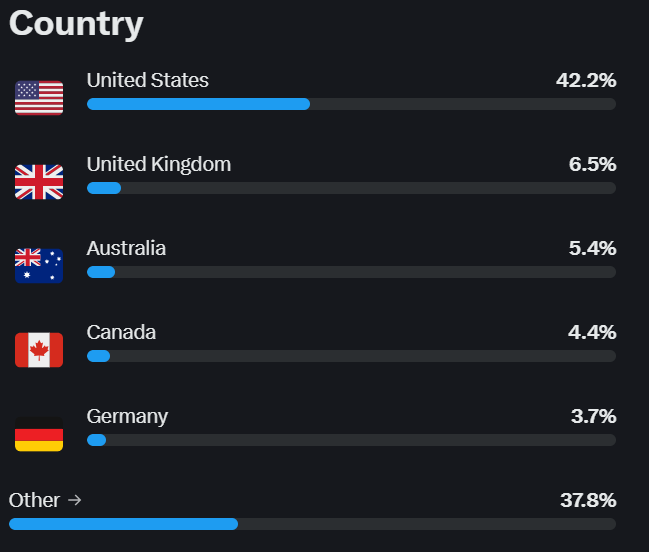Click the 42.2% value for United States
Screen dimensions: 649x552
586,80
